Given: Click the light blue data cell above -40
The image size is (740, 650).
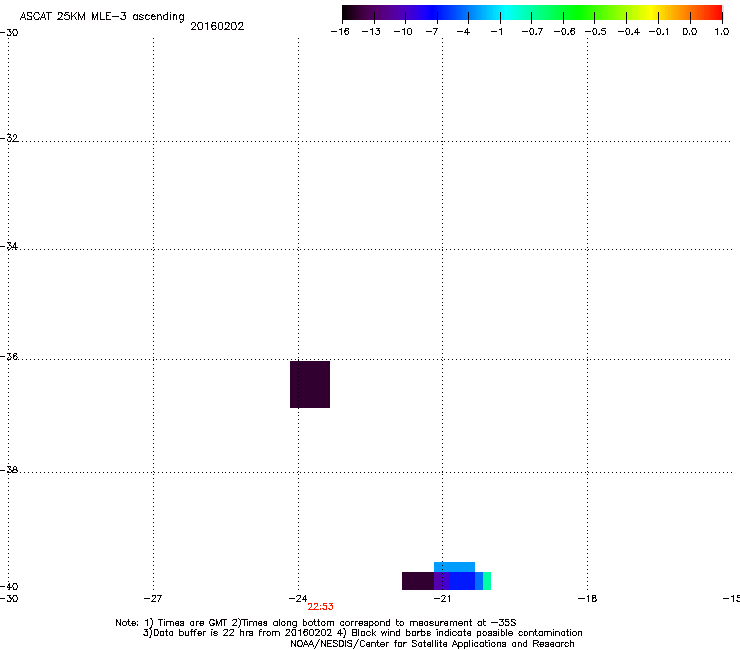Looking at the screenshot, I should coord(454,567).
